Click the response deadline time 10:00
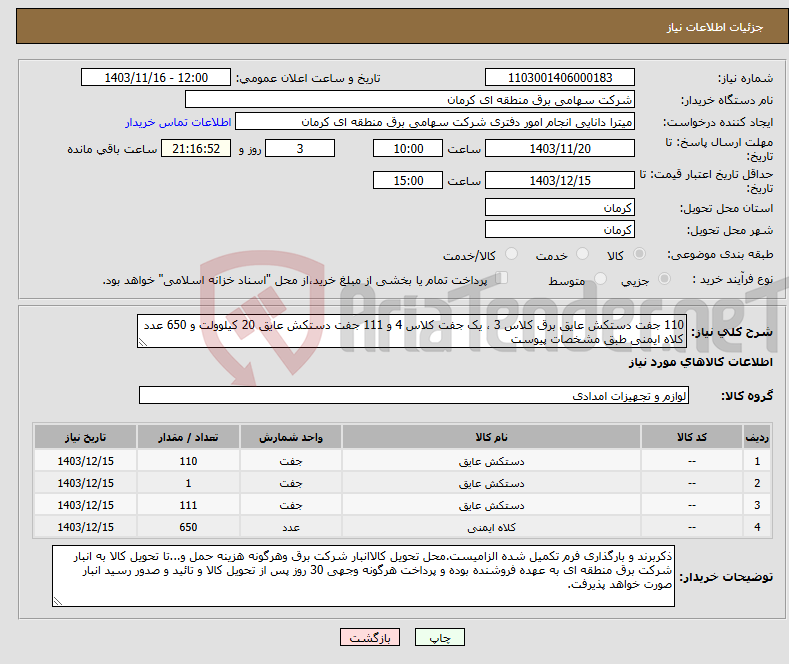The height and width of the screenshot is (664, 789). 408,148
